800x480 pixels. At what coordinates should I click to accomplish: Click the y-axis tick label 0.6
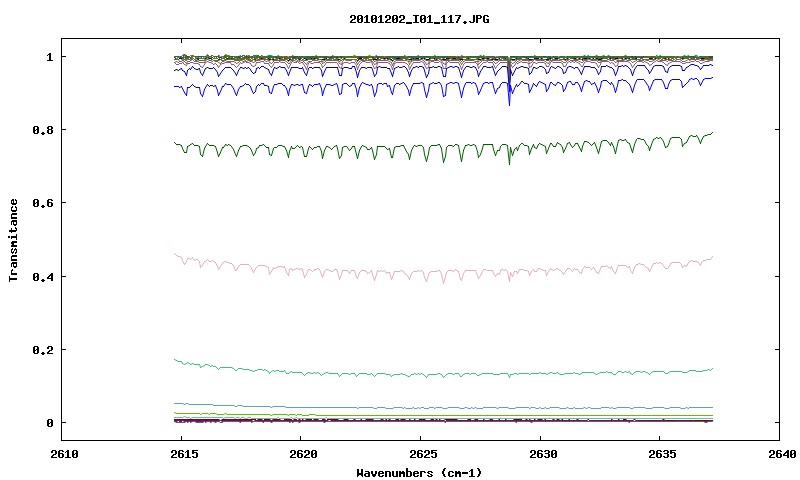[43, 203]
